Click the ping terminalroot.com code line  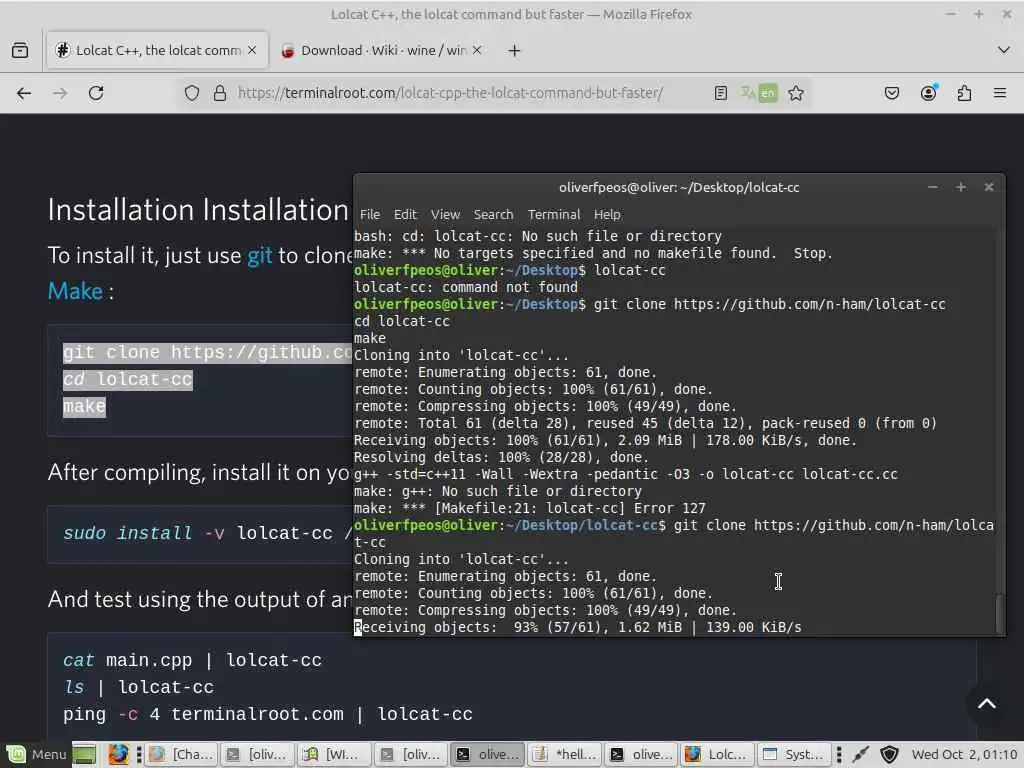pos(268,714)
